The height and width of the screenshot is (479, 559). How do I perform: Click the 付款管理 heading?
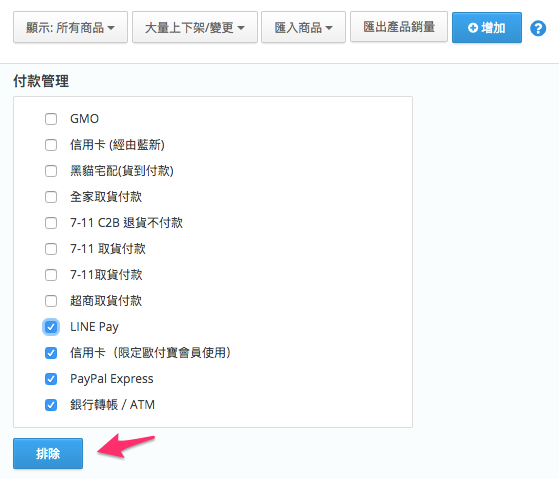(x=41, y=81)
